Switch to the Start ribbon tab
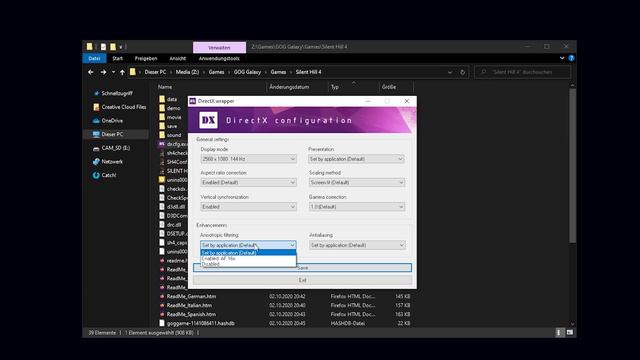This screenshot has width=640, height=360. (x=118, y=58)
